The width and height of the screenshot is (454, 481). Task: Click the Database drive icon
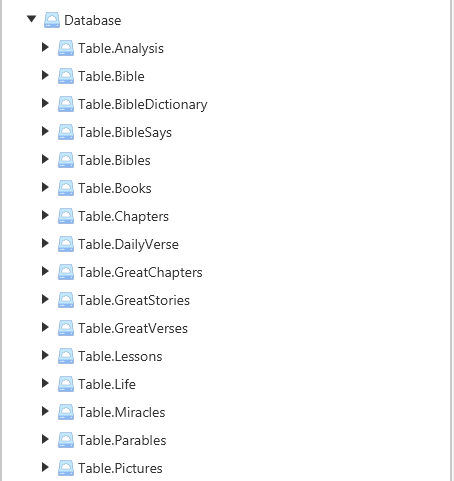[52, 20]
